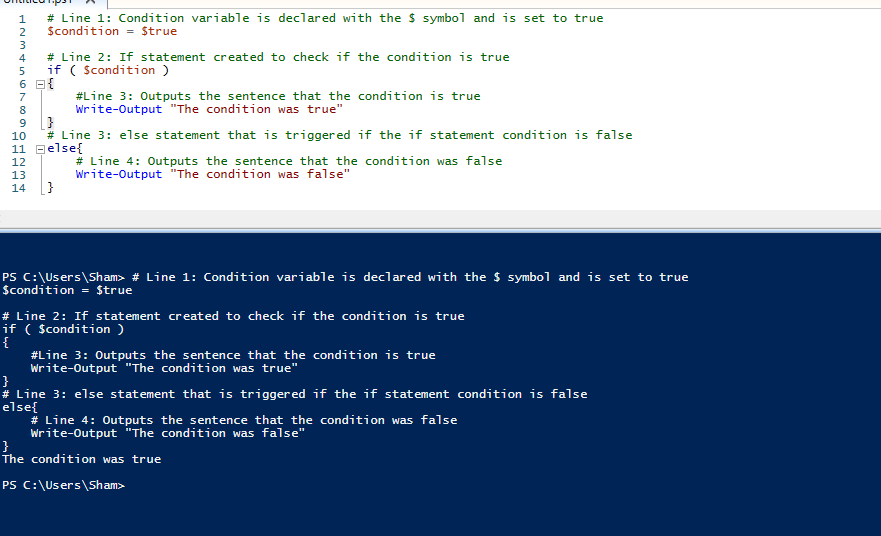Collapse the if block at line 6
This screenshot has width=881, height=536.
(x=40, y=84)
